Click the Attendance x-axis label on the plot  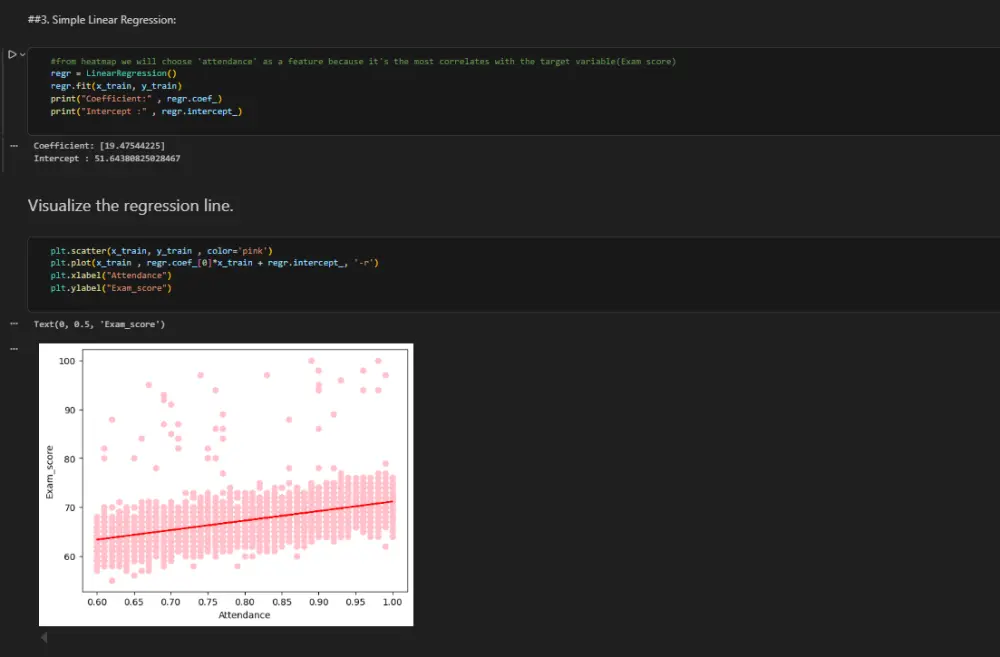[244, 615]
